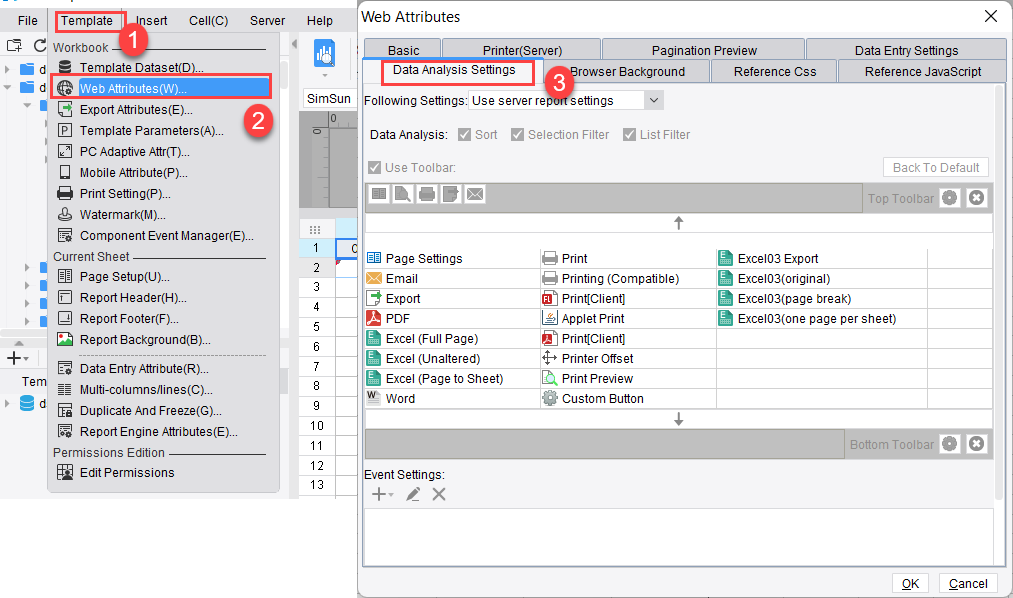The width and height of the screenshot is (1013, 598).
Task: Open the add-event dropdown arrow
Action: (x=392, y=494)
